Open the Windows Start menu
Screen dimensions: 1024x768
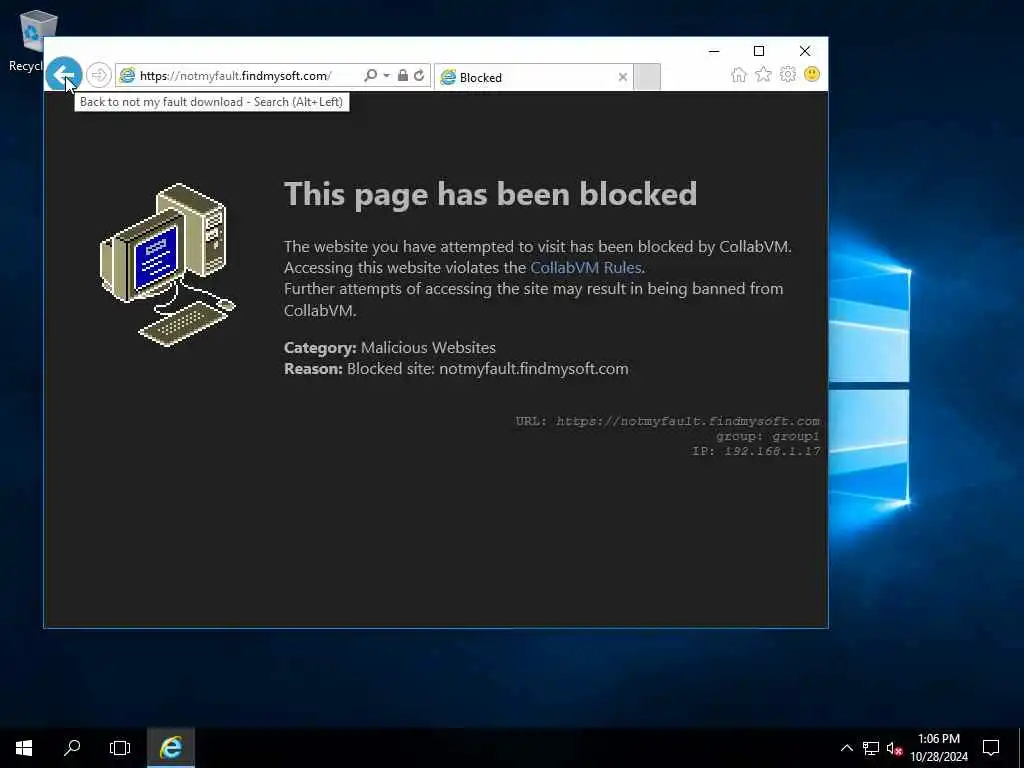tap(24, 748)
